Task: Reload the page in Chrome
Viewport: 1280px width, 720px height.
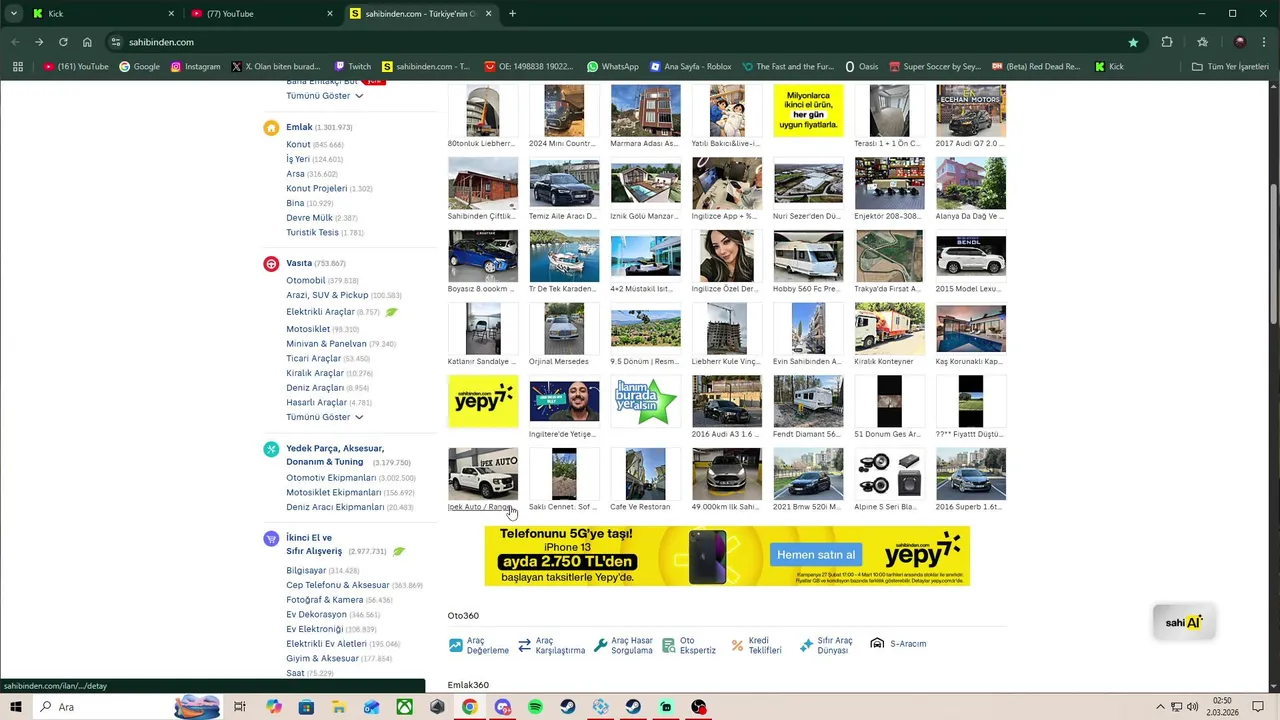Action: pos(63,42)
